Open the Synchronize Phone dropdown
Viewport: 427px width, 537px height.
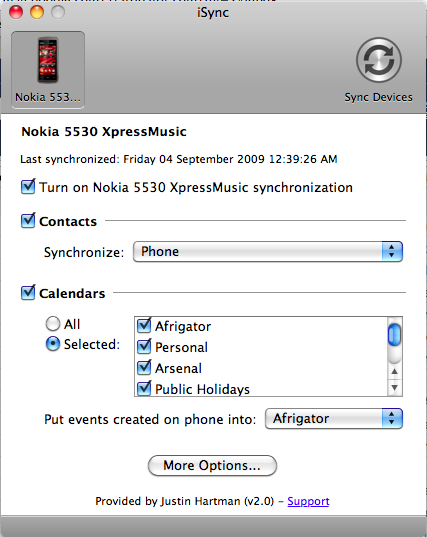coord(268,252)
